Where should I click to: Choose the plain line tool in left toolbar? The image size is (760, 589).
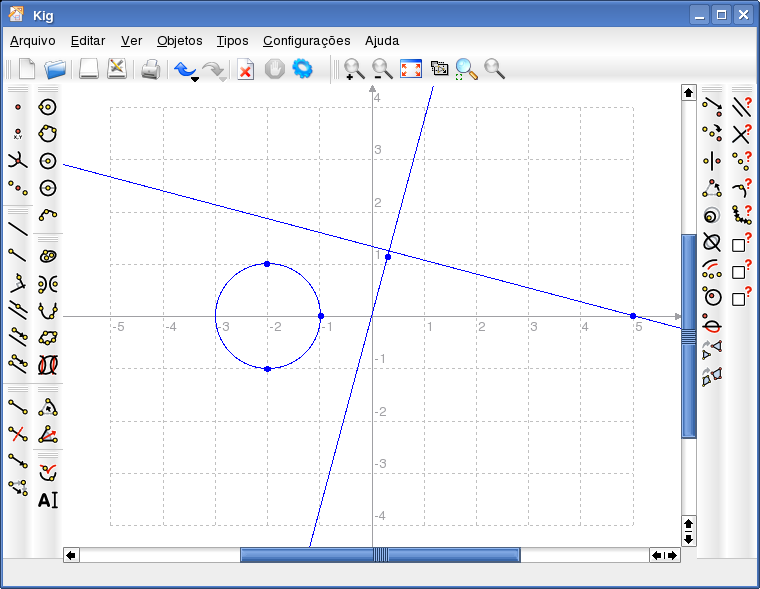(18, 228)
